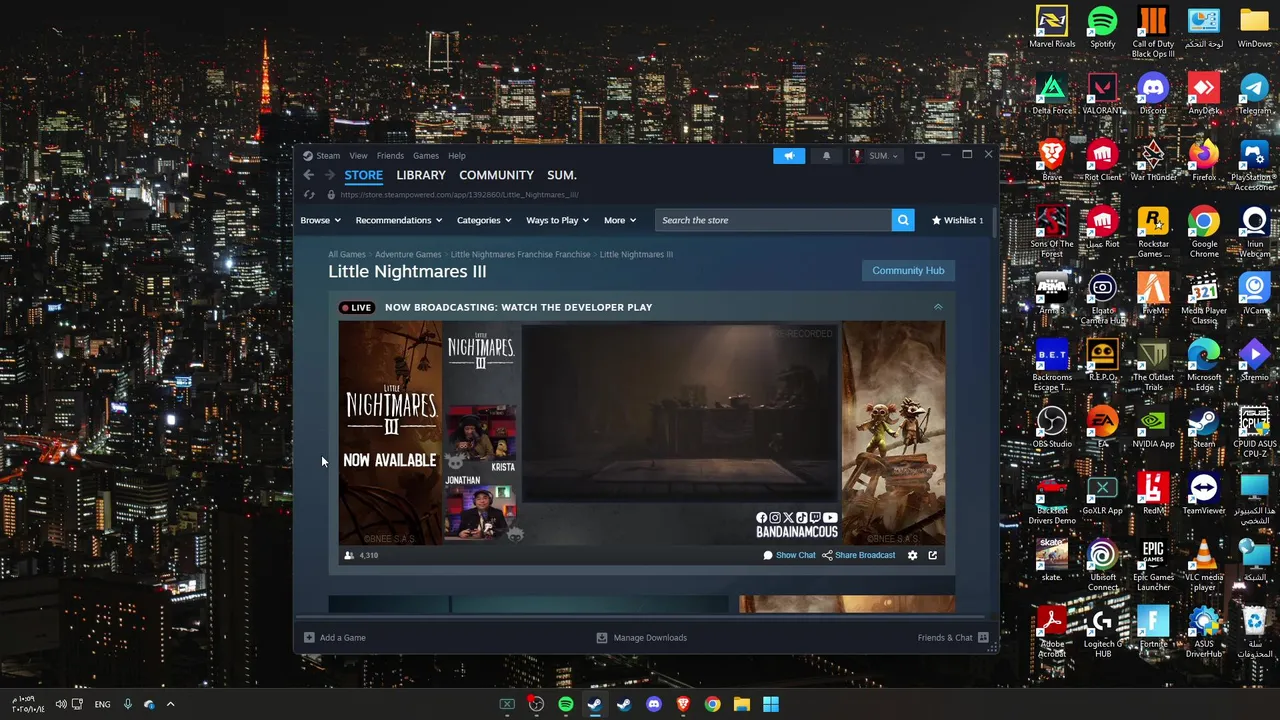The image size is (1280, 720).
Task: Click the store search magnifier button
Action: 903,220
